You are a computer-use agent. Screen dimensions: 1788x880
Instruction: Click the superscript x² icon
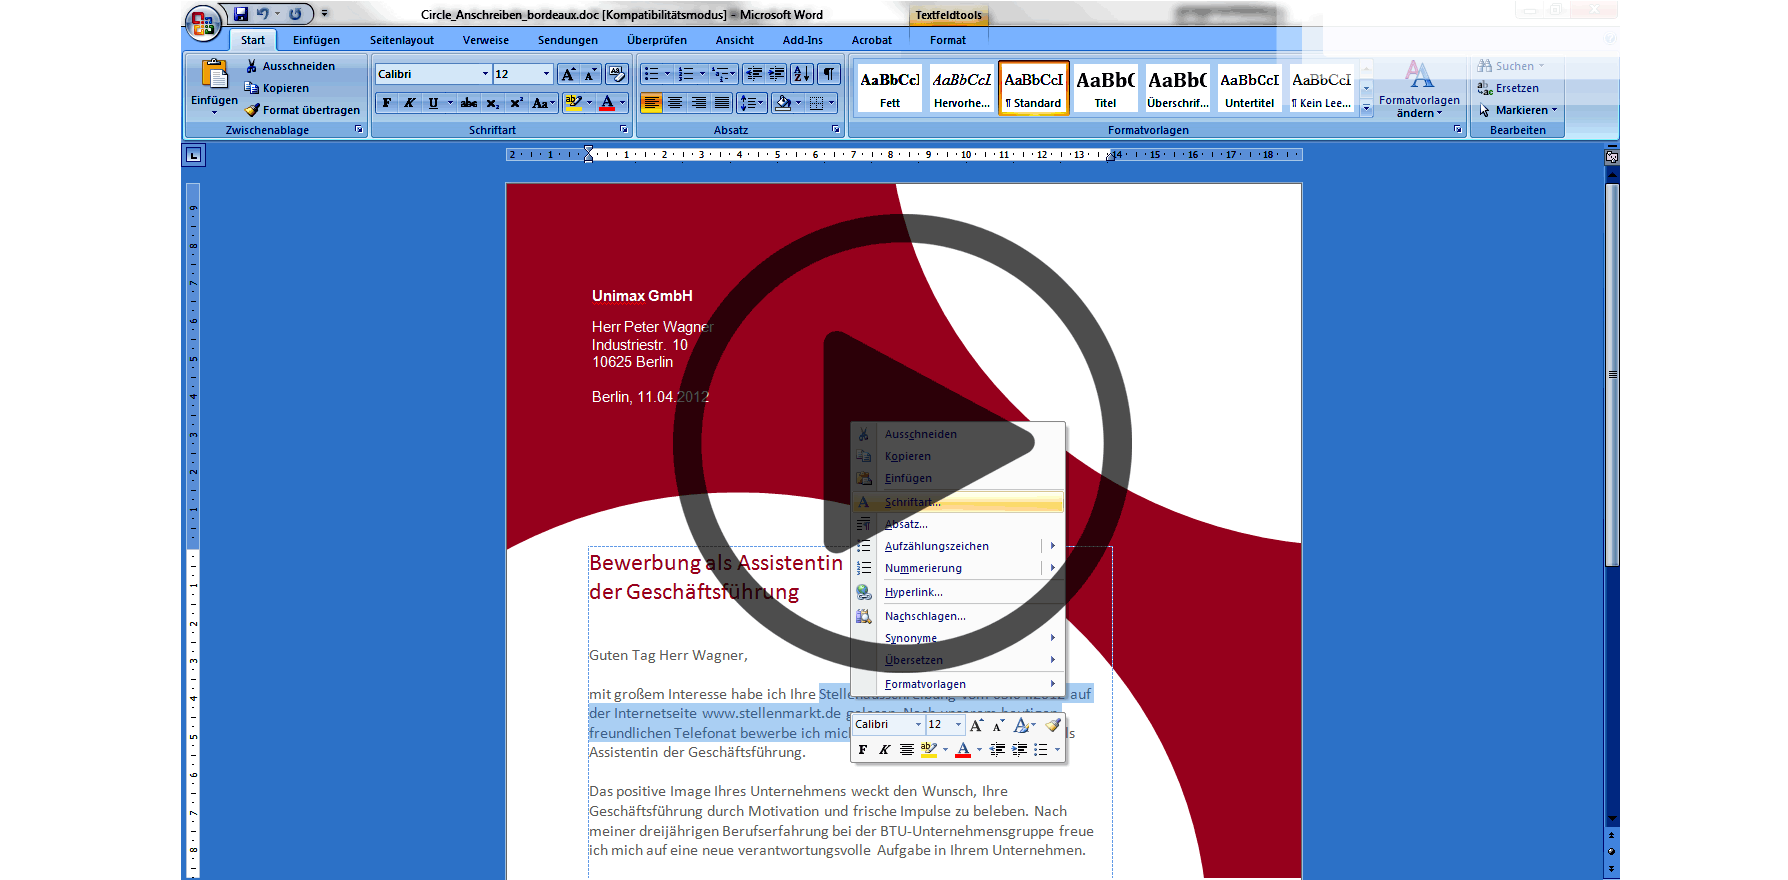516,103
